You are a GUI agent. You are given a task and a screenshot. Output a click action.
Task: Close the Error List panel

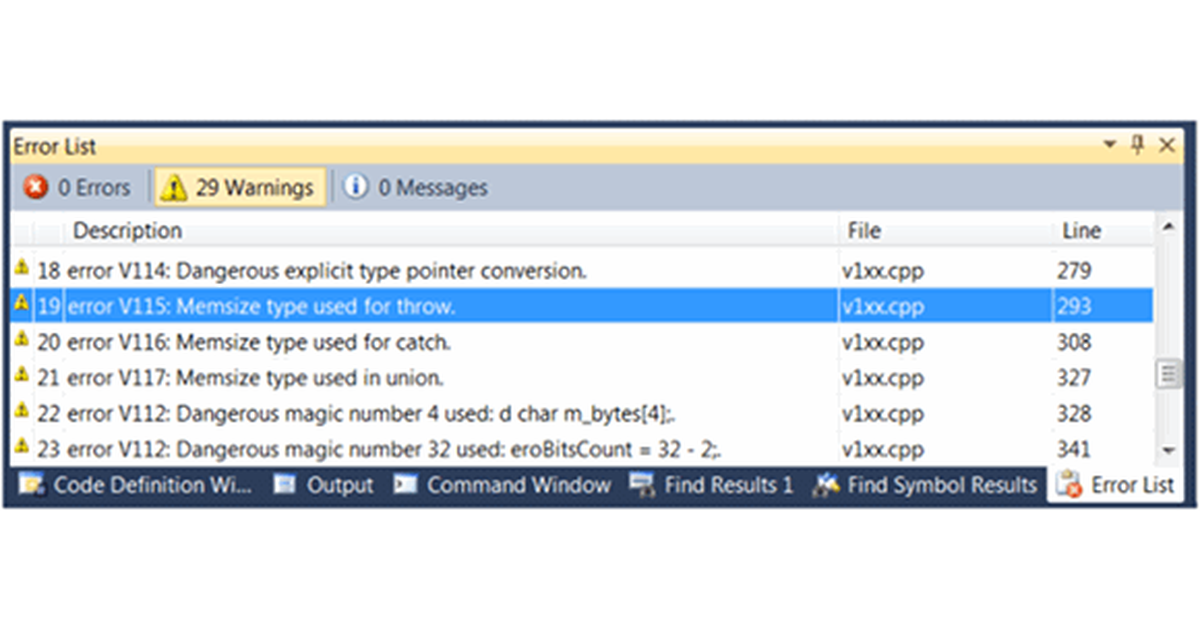1166,146
